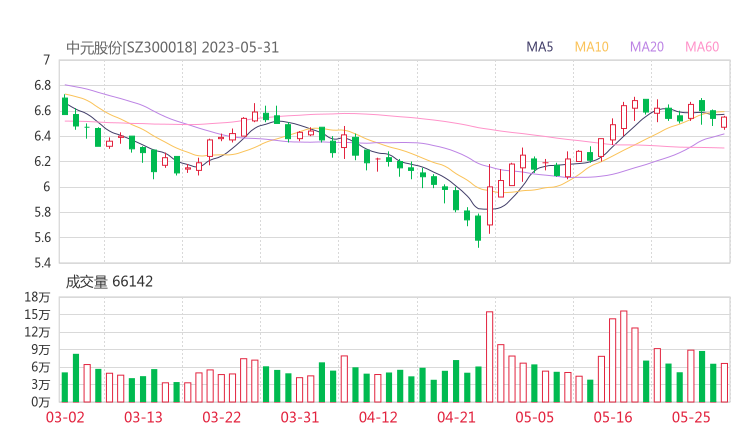The height and width of the screenshot is (440, 740).
Task: Click the lowest green candlestick near 5.6
Action: click(x=478, y=228)
